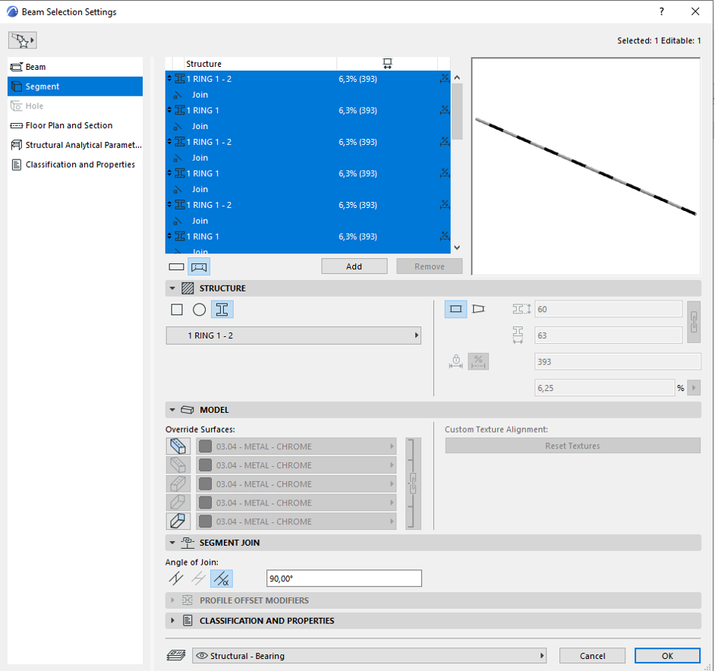Click the profile width field showing 63

pyautogui.click(x=608, y=336)
